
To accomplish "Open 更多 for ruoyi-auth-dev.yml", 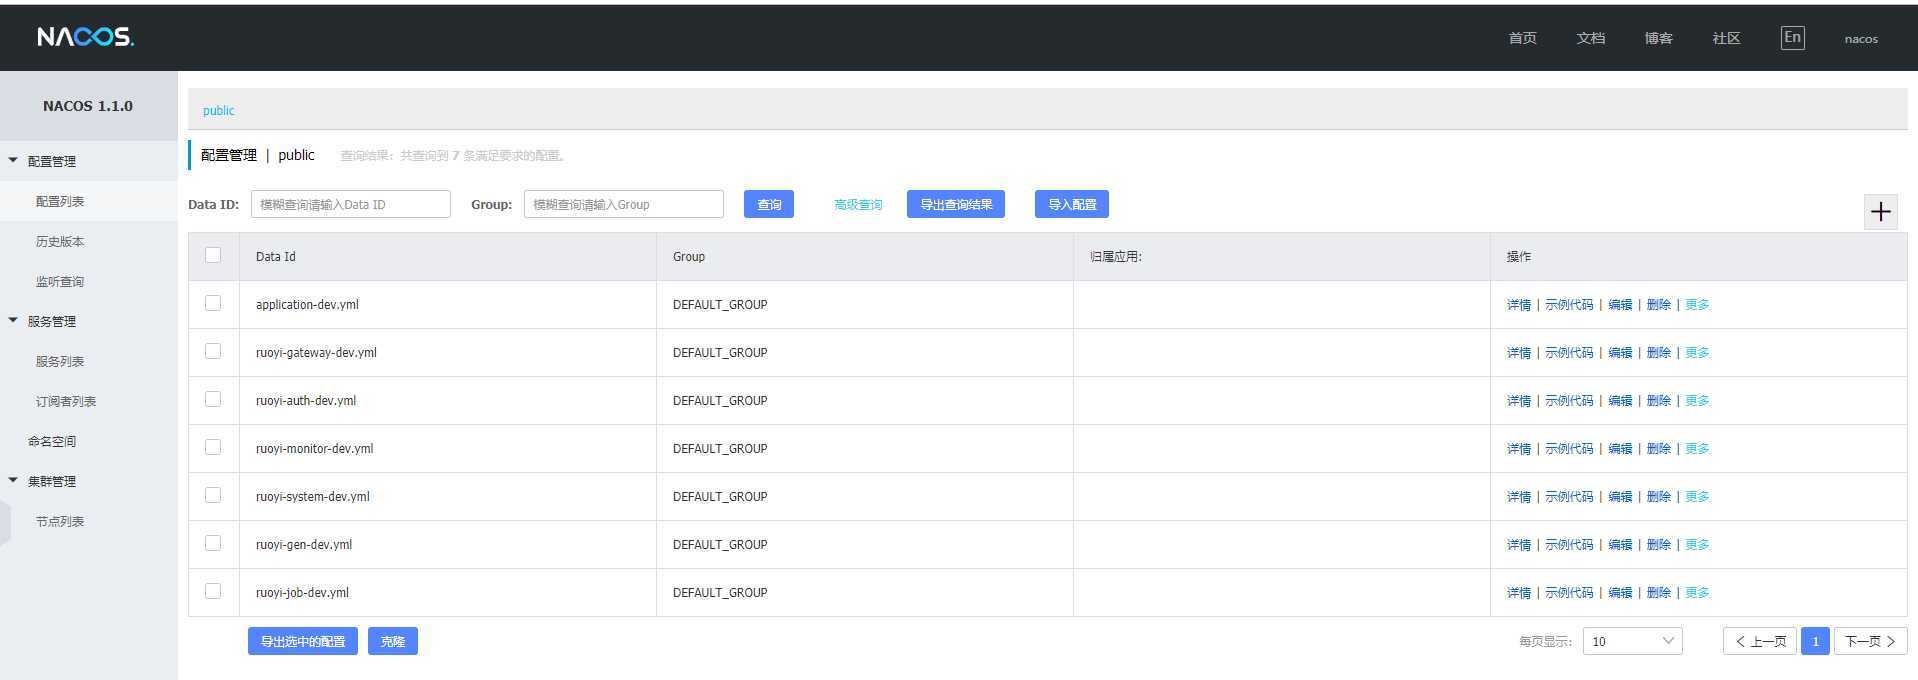I will (1697, 401).
